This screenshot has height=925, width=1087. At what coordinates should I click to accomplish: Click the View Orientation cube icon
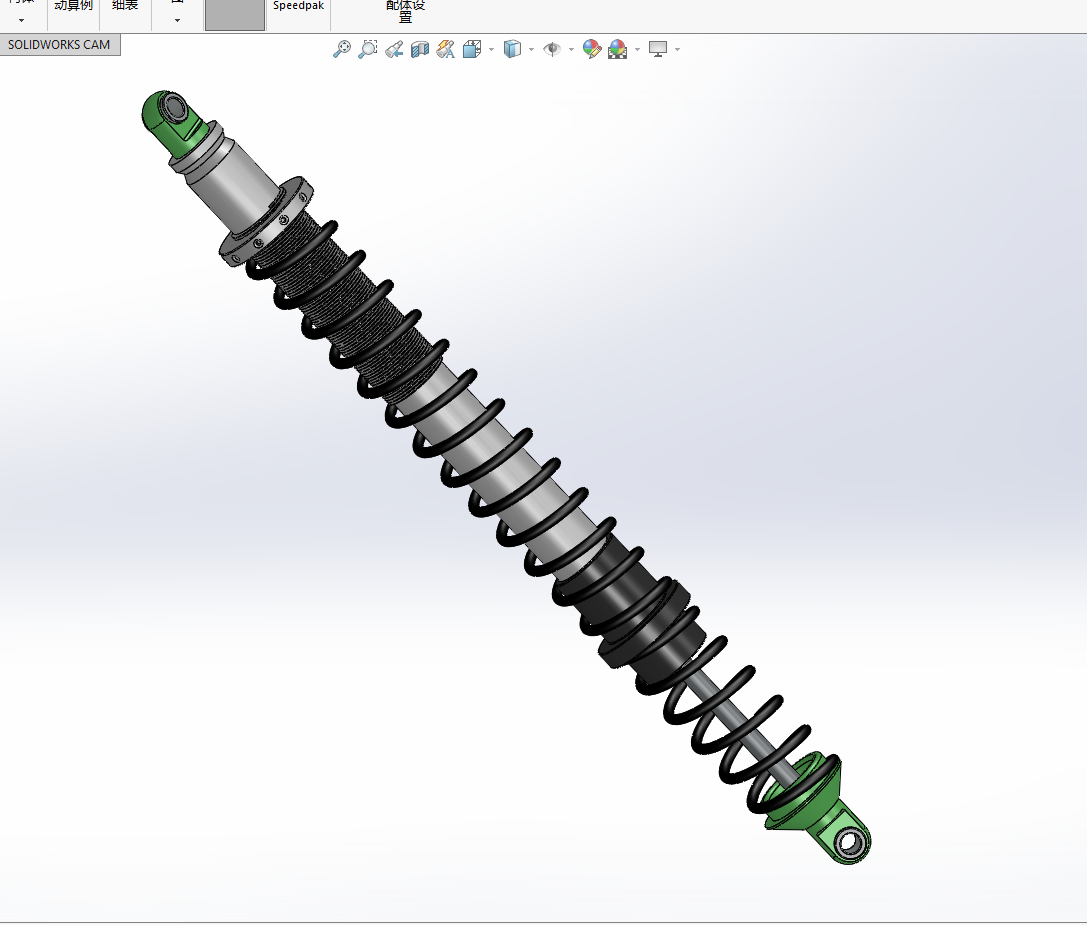coord(472,49)
